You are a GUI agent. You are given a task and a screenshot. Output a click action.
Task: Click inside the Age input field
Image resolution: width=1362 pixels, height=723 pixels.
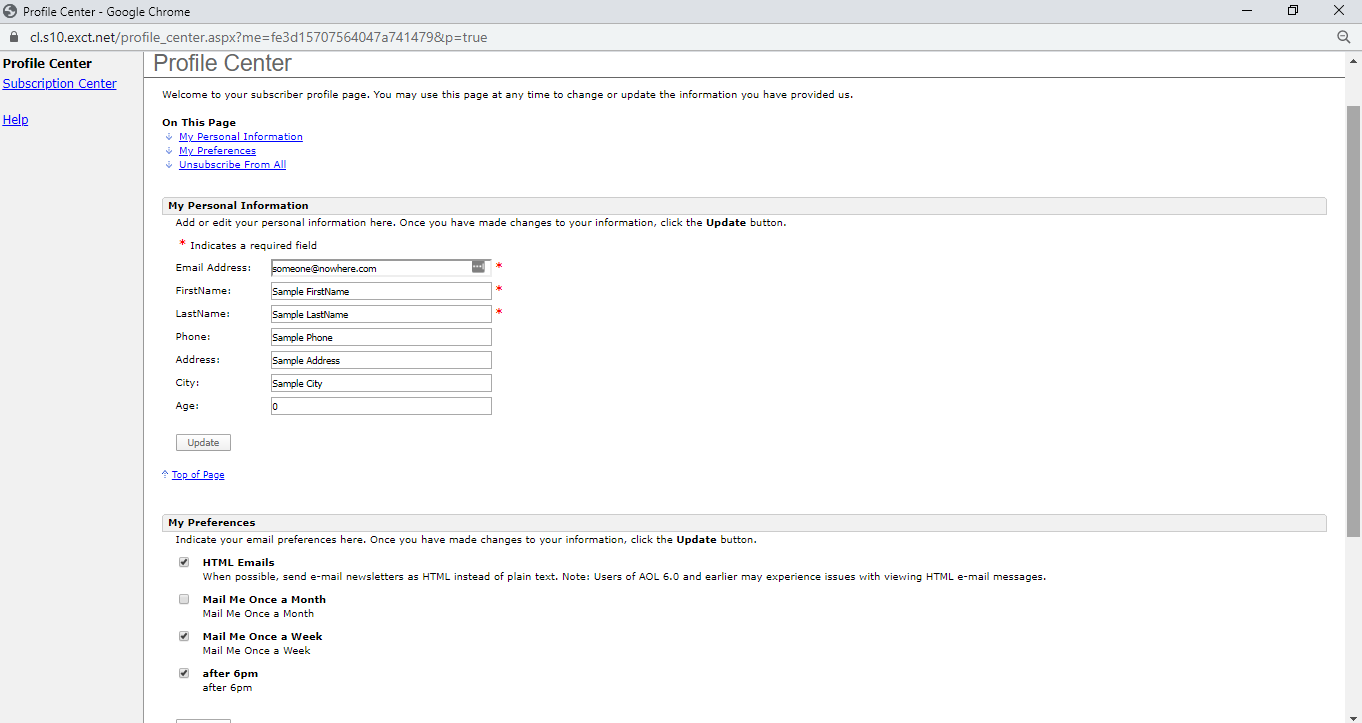tap(380, 405)
